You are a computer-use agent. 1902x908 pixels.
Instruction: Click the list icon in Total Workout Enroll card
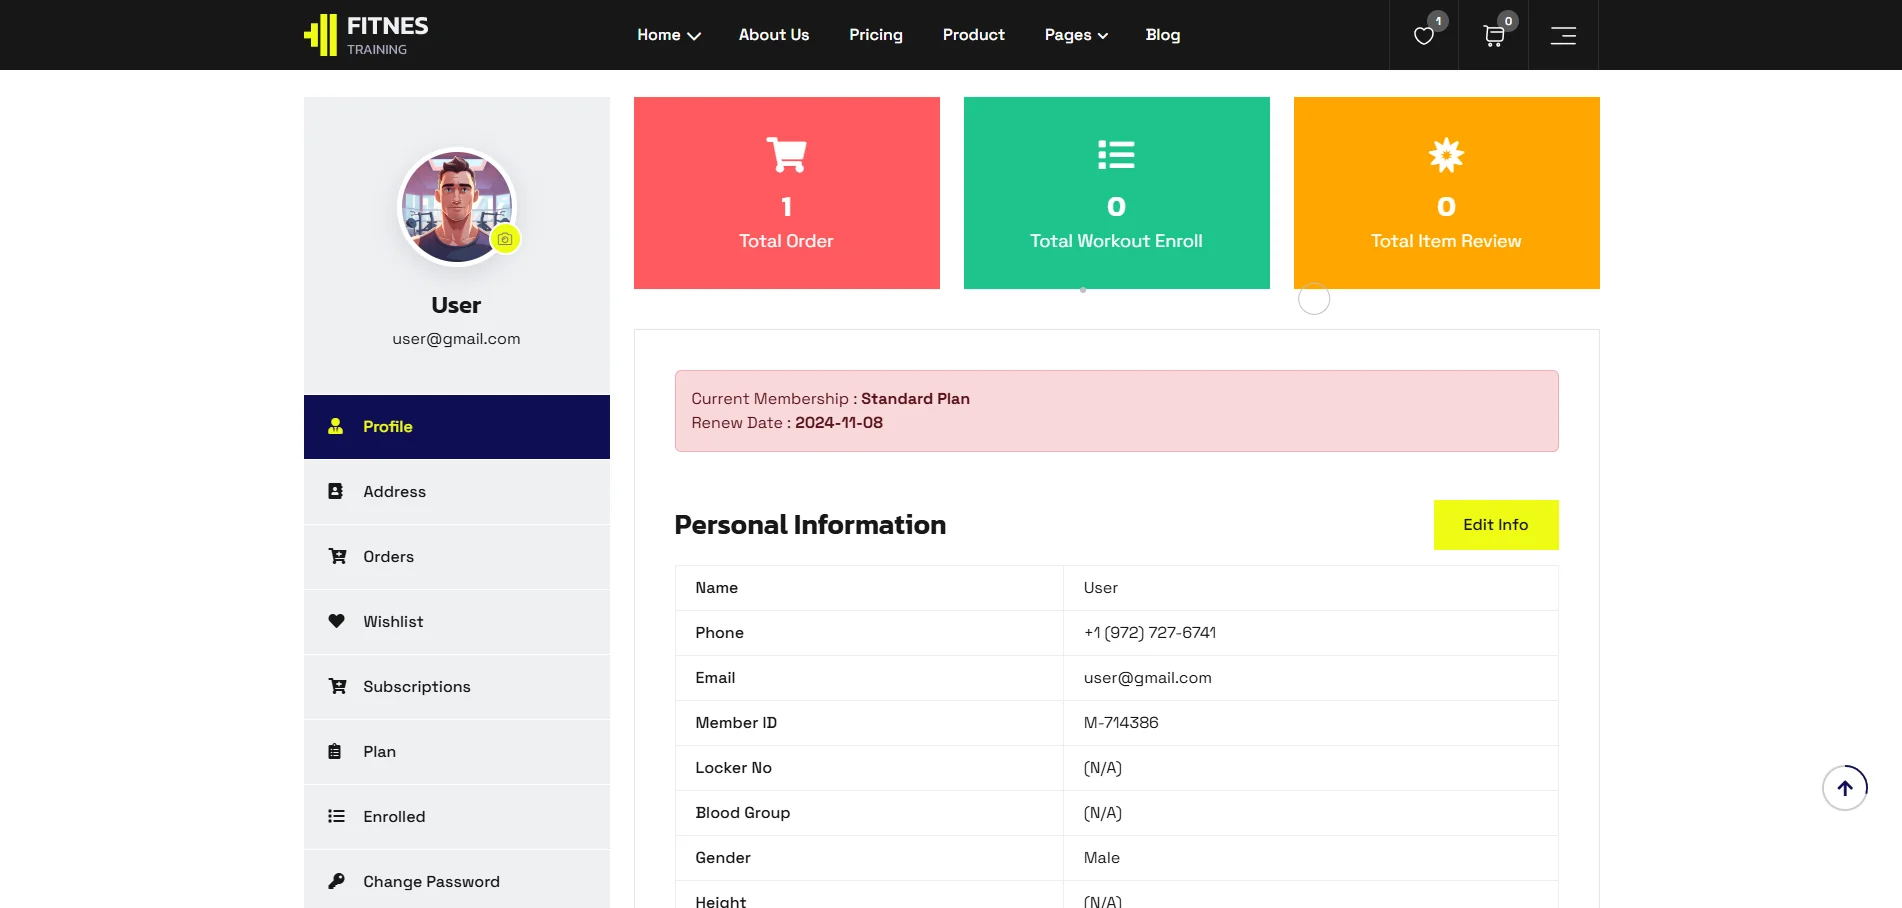point(1116,155)
